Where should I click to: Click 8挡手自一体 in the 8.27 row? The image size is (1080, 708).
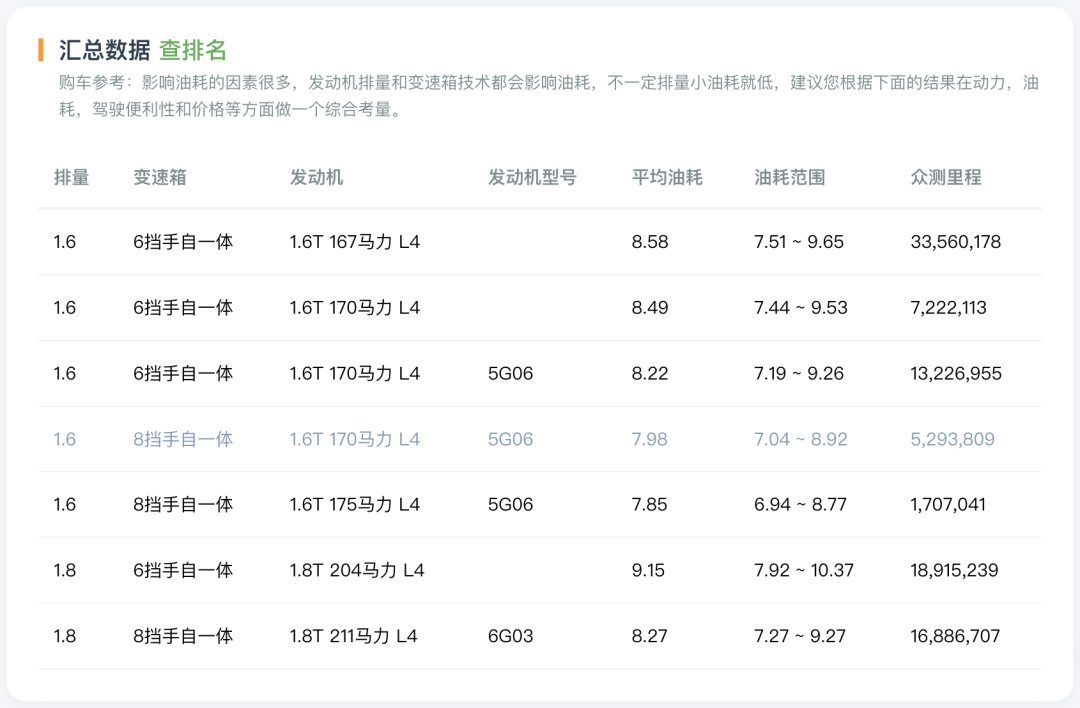pos(183,636)
